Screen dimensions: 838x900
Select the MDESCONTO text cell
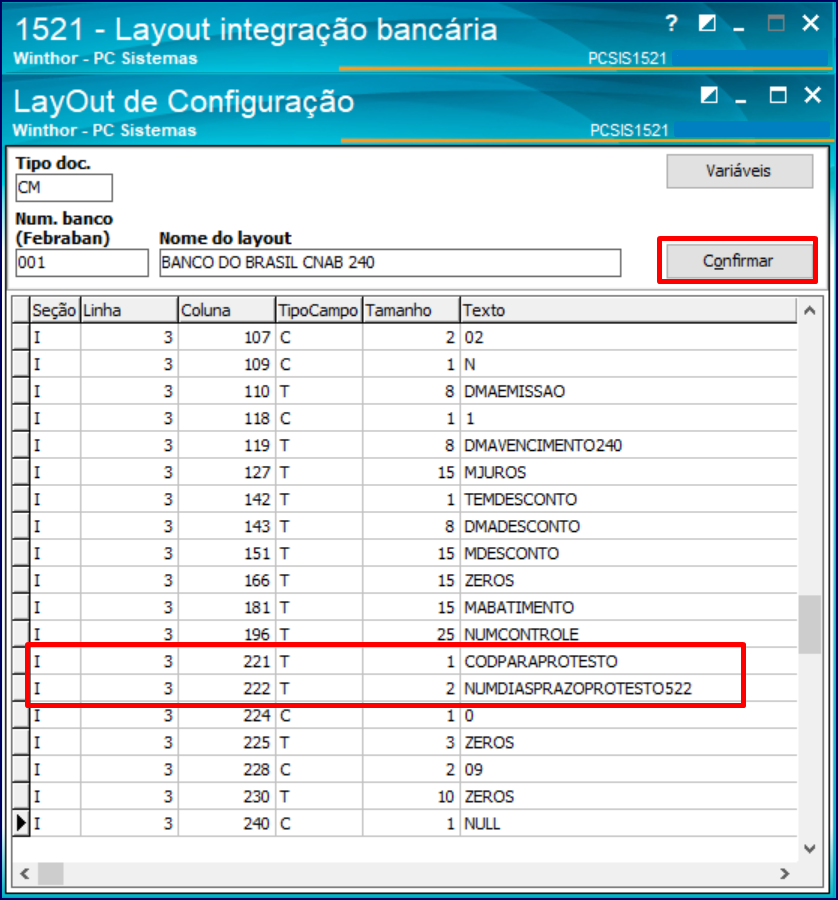pyautogui.click(x=628, y=553)
